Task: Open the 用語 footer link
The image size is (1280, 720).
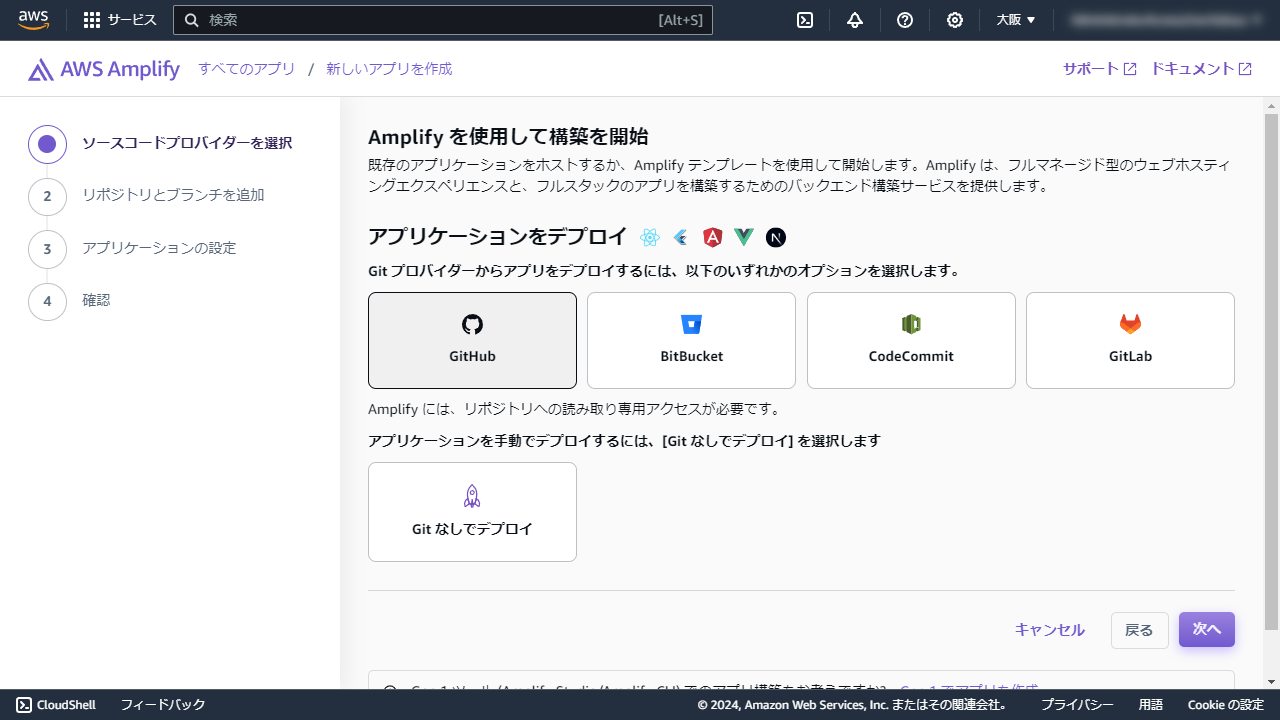Action: coord(1151,705)
